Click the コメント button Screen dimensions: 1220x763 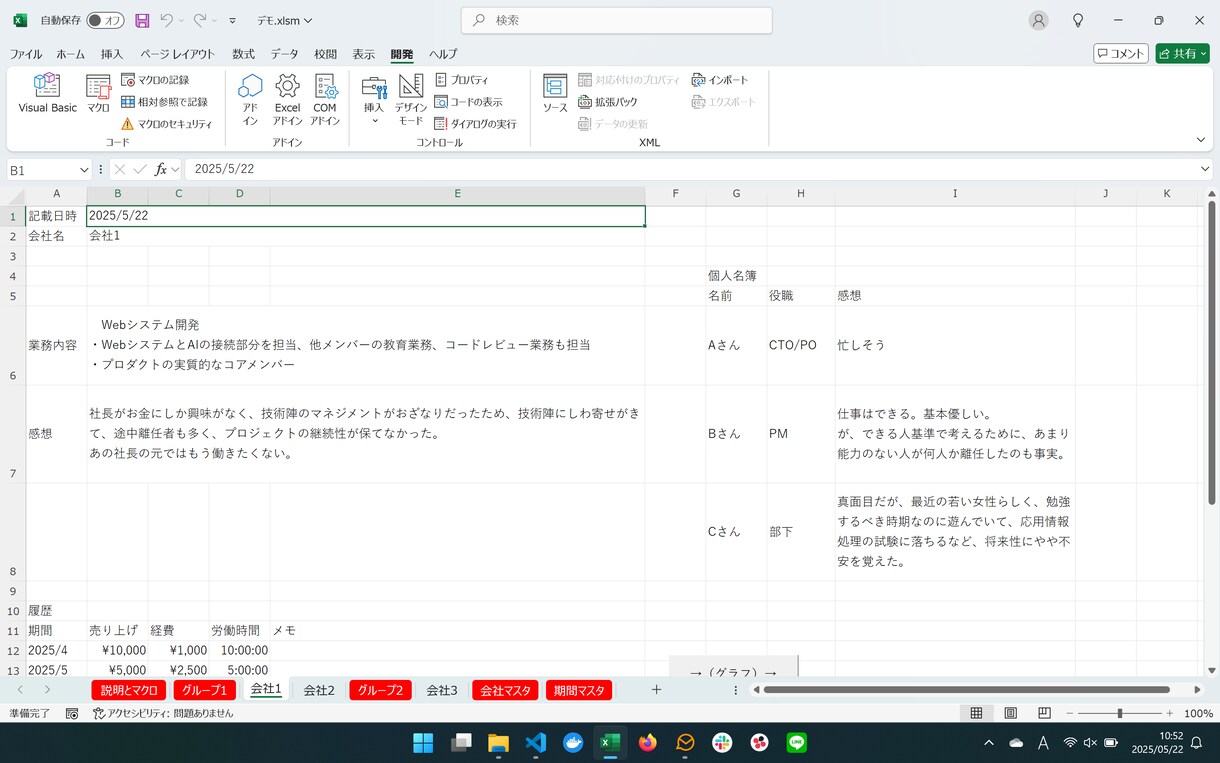1120,54
